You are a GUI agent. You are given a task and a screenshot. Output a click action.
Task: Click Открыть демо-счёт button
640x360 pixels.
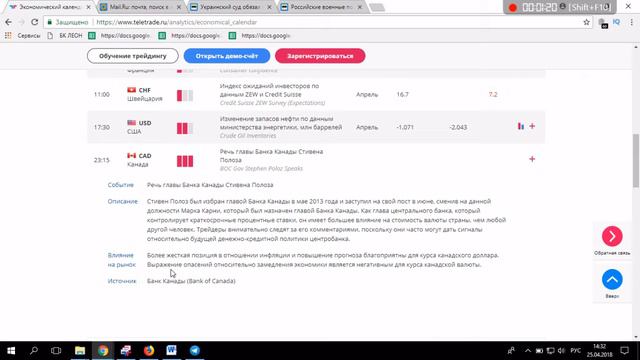(x=227, y=56)
